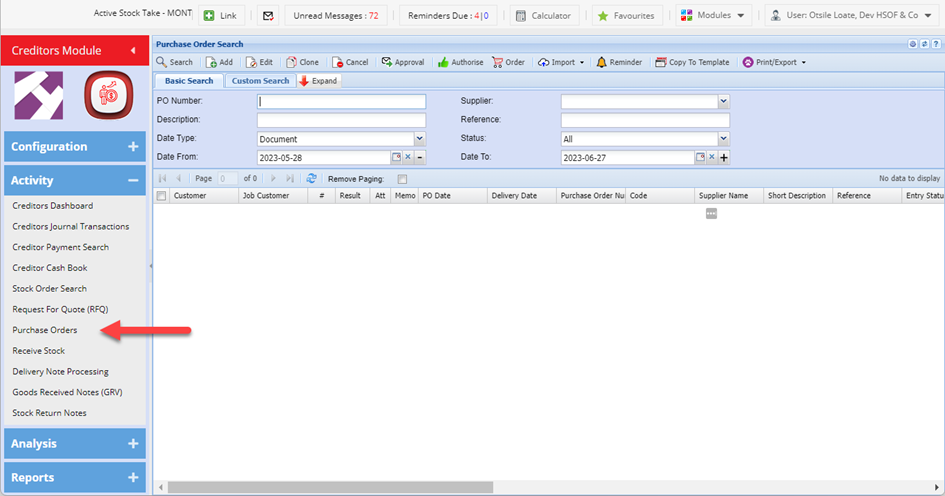Open Reminders Due indicator
Viewport: 945px width, 496px height.
448,16
